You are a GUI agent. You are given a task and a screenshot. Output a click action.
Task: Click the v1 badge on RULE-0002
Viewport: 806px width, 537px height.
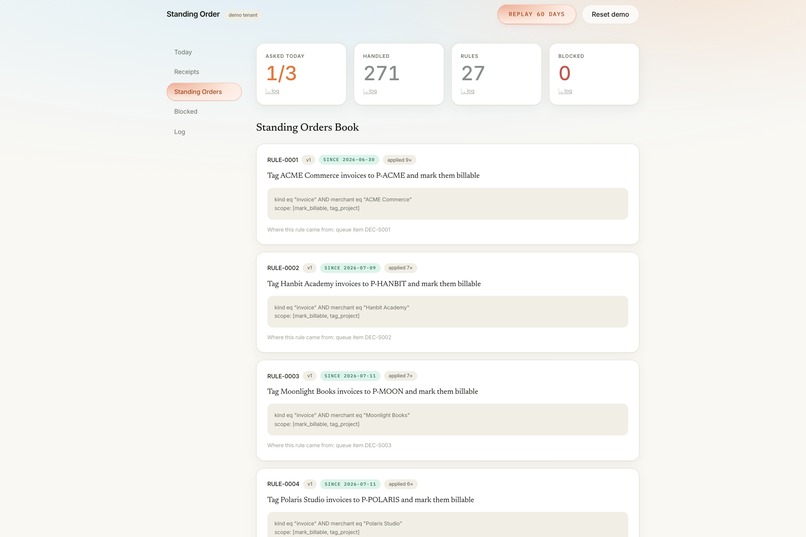(x=309, y=268)
